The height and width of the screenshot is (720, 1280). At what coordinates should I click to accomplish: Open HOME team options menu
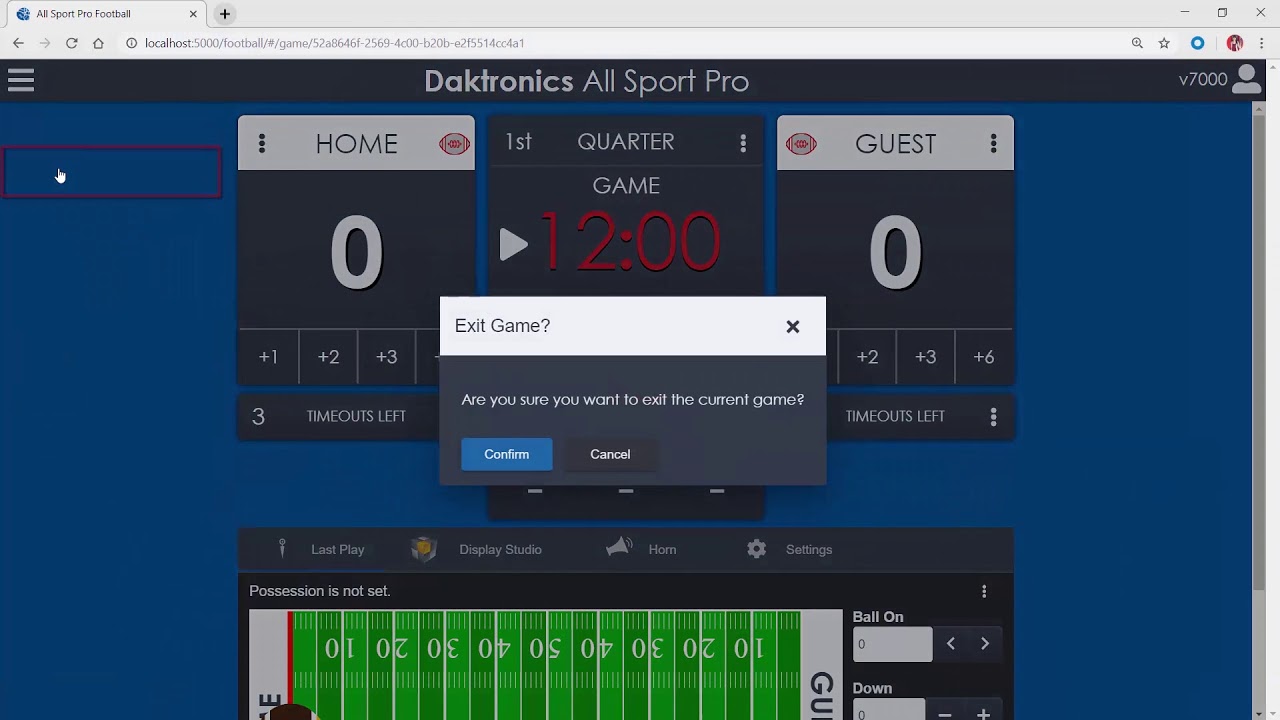point(262,144)
